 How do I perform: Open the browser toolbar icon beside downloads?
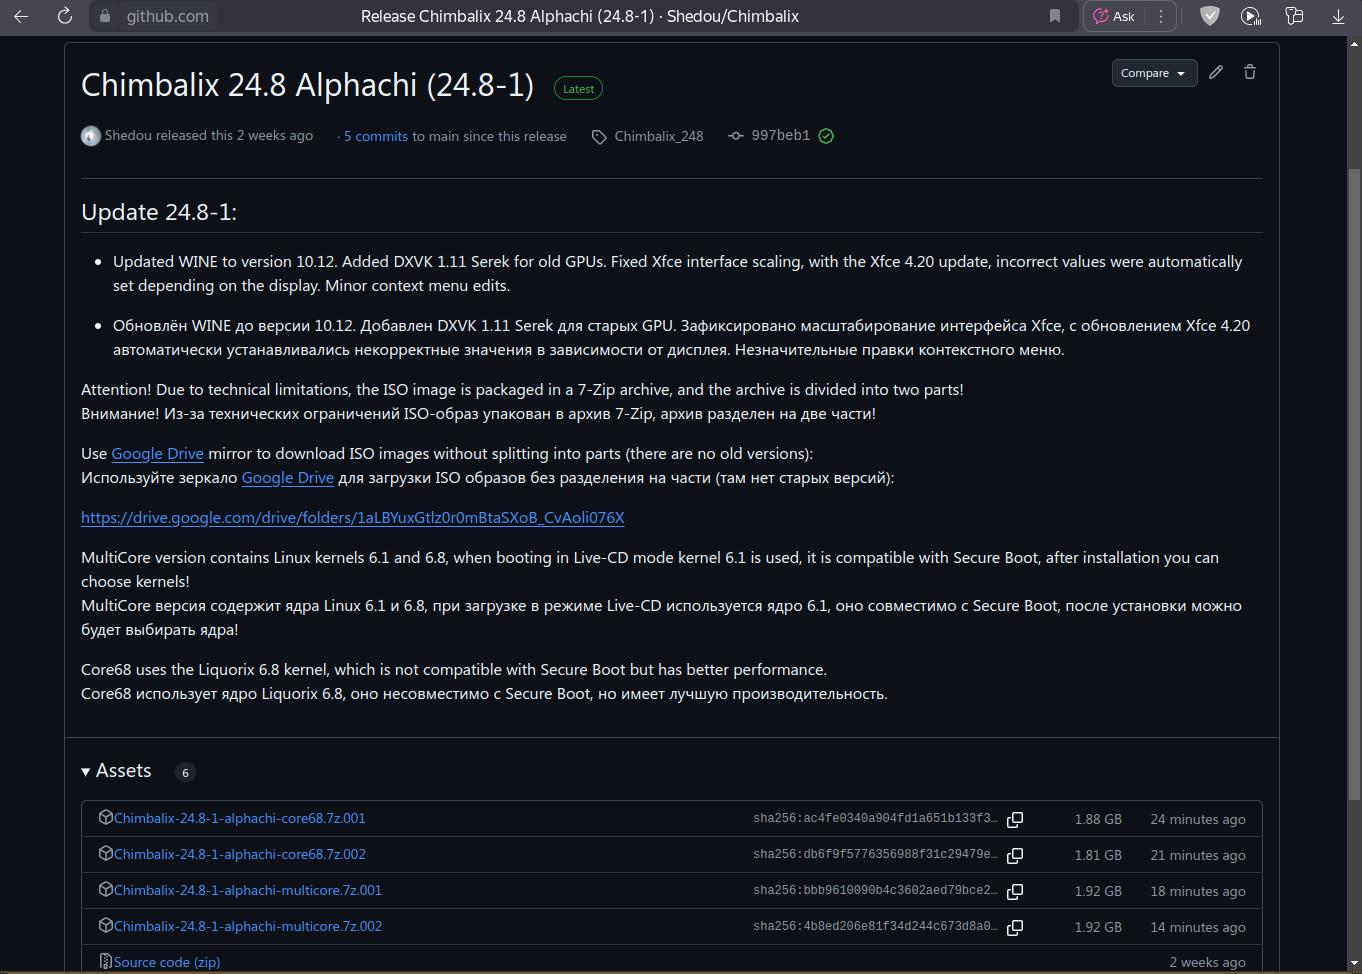1294,16
